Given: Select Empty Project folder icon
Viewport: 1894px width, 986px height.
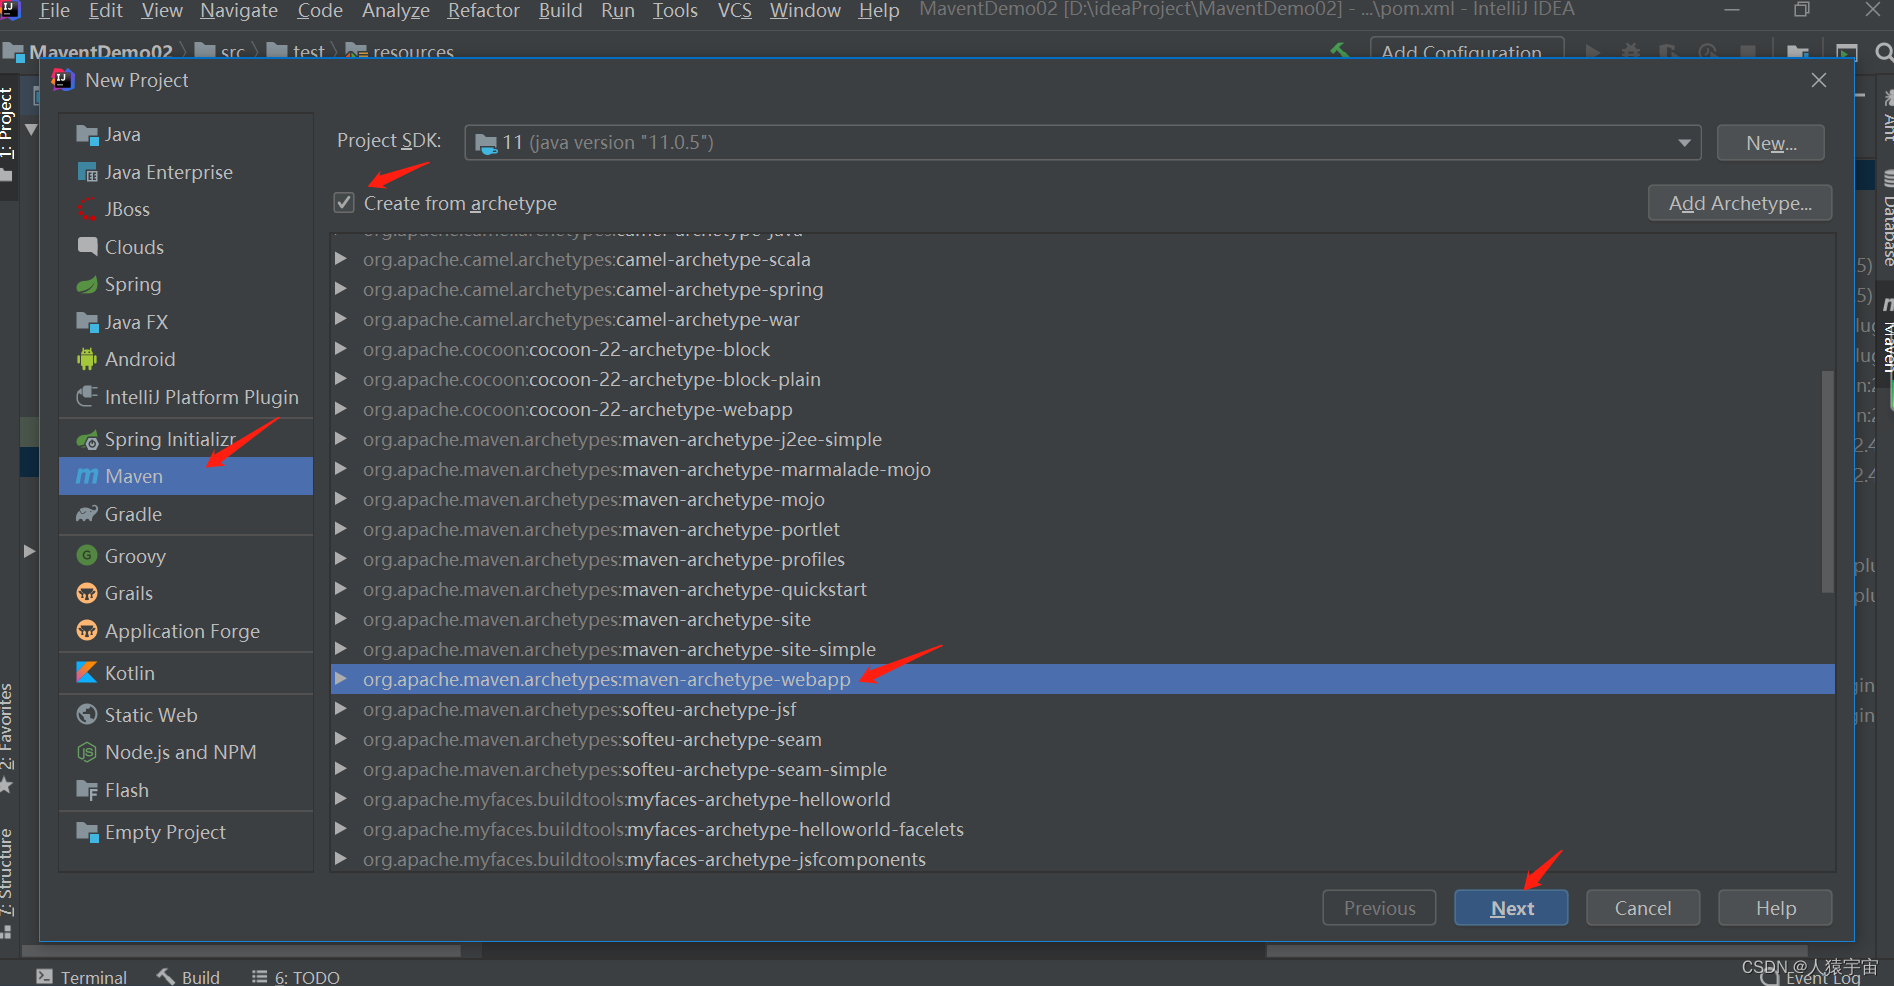Looking at the screenshot, I should 87,832.
